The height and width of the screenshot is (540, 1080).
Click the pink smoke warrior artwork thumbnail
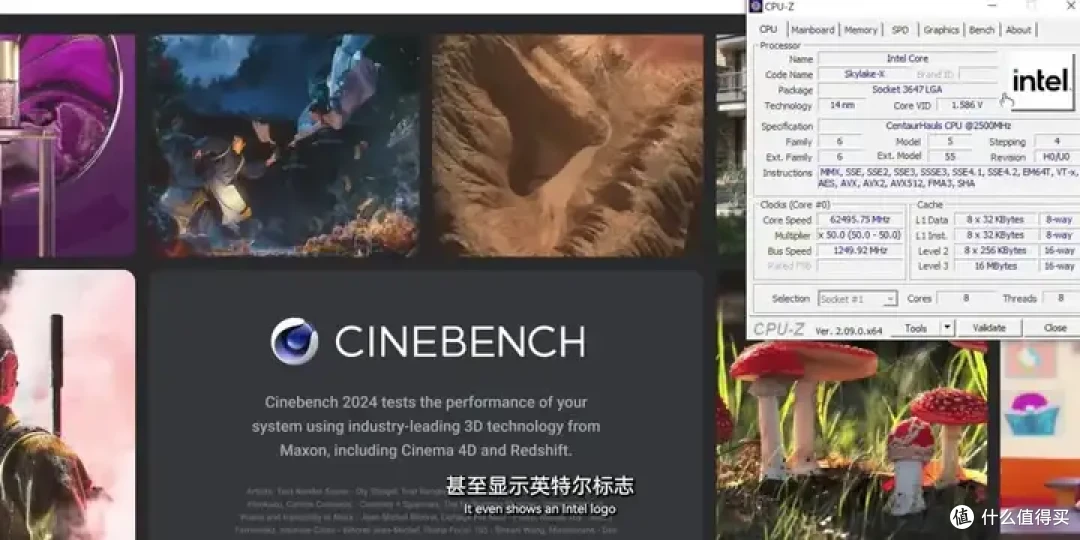pos(67,405)
